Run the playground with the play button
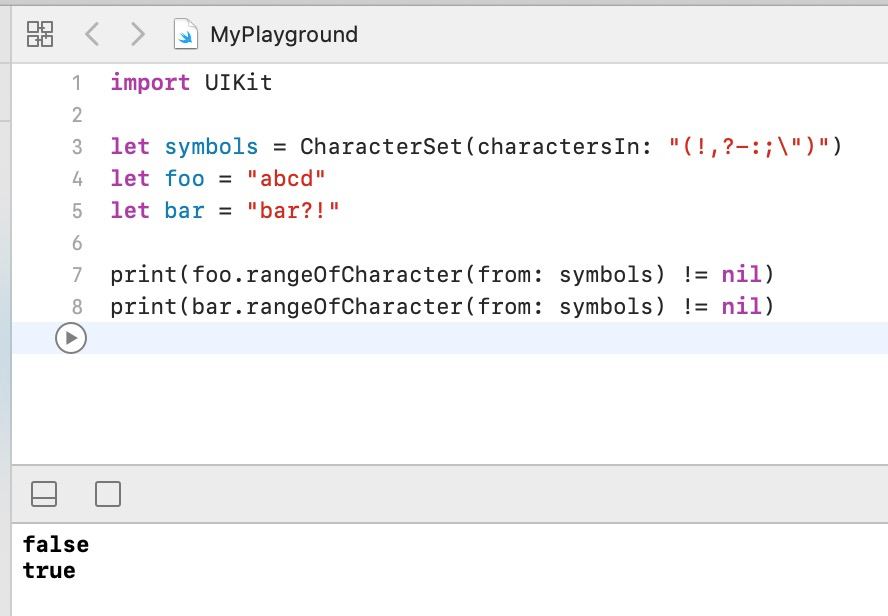Image resolution: width=888 pixels, height=616 pixels. [71, 338]
